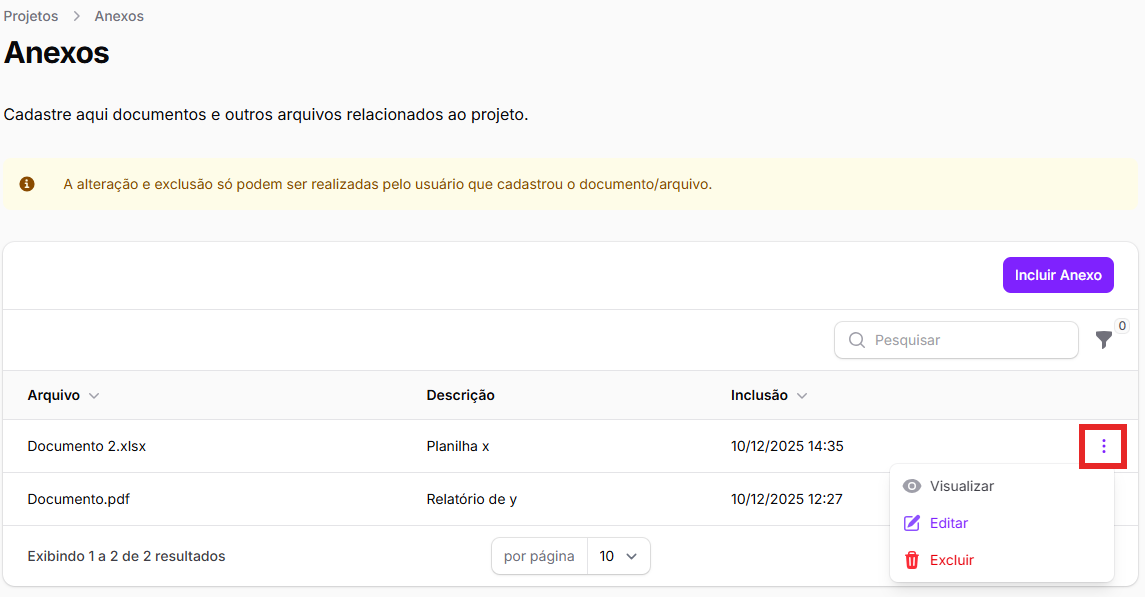Click the info icon in the yellow notice
Viewport: 1145px width, 597px height.
pyautogui.click(x=27, y=184)
